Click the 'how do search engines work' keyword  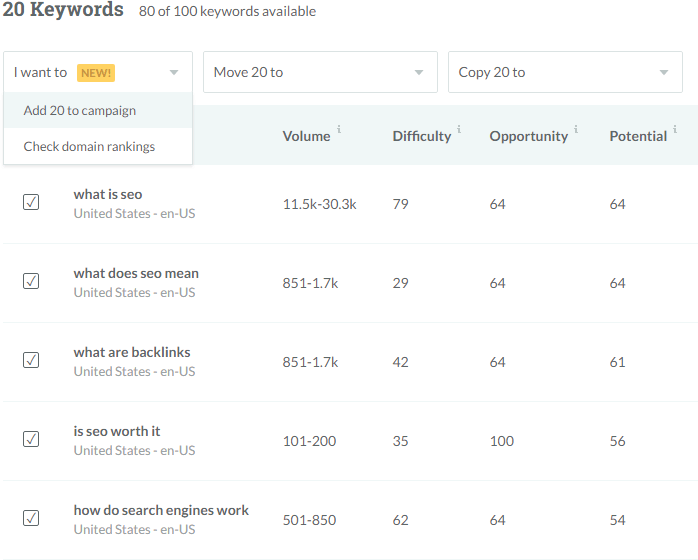(161, 510)
